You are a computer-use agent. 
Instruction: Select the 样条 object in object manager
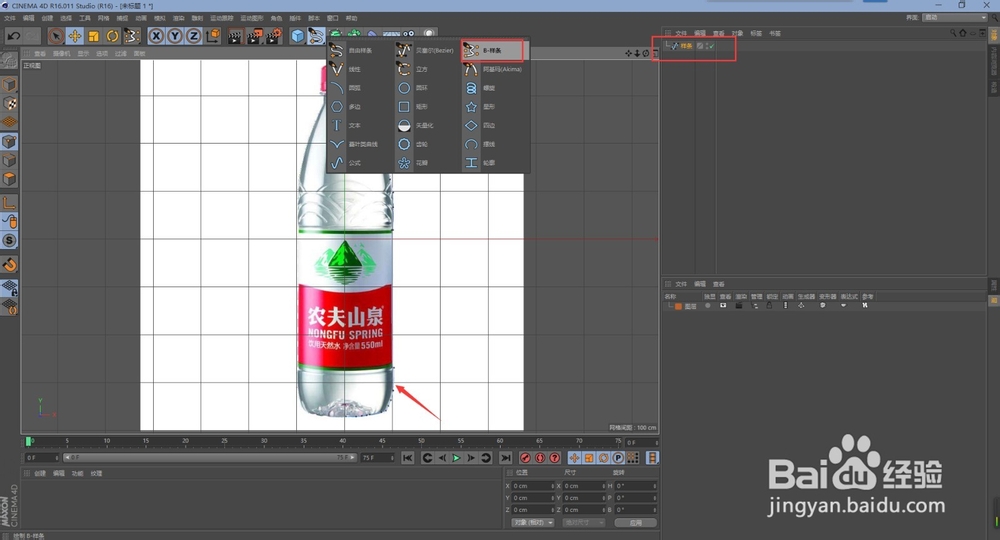[x=686, y=46]
